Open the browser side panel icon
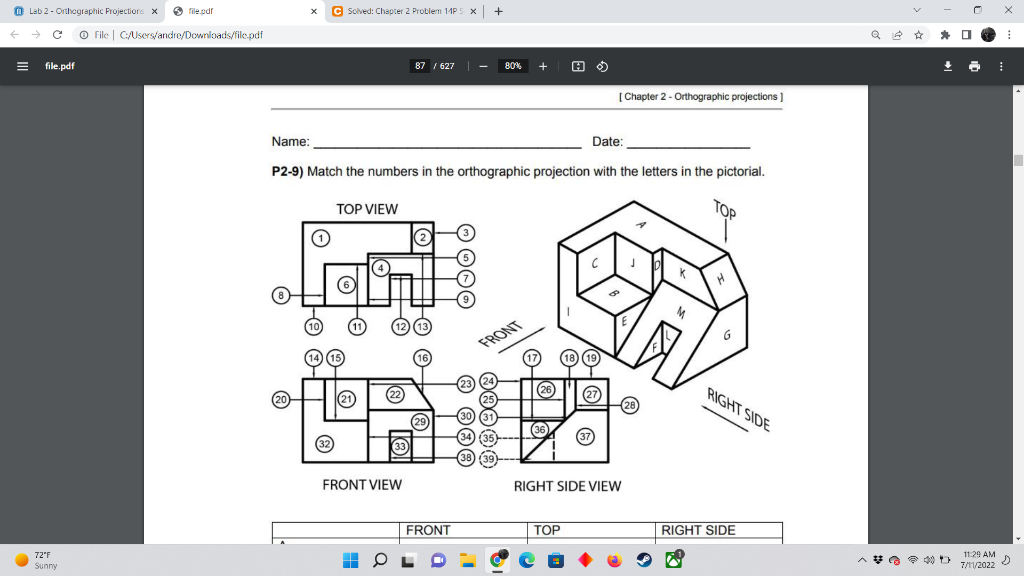The height and width of the screenshot is (576, 1024). 966,35
